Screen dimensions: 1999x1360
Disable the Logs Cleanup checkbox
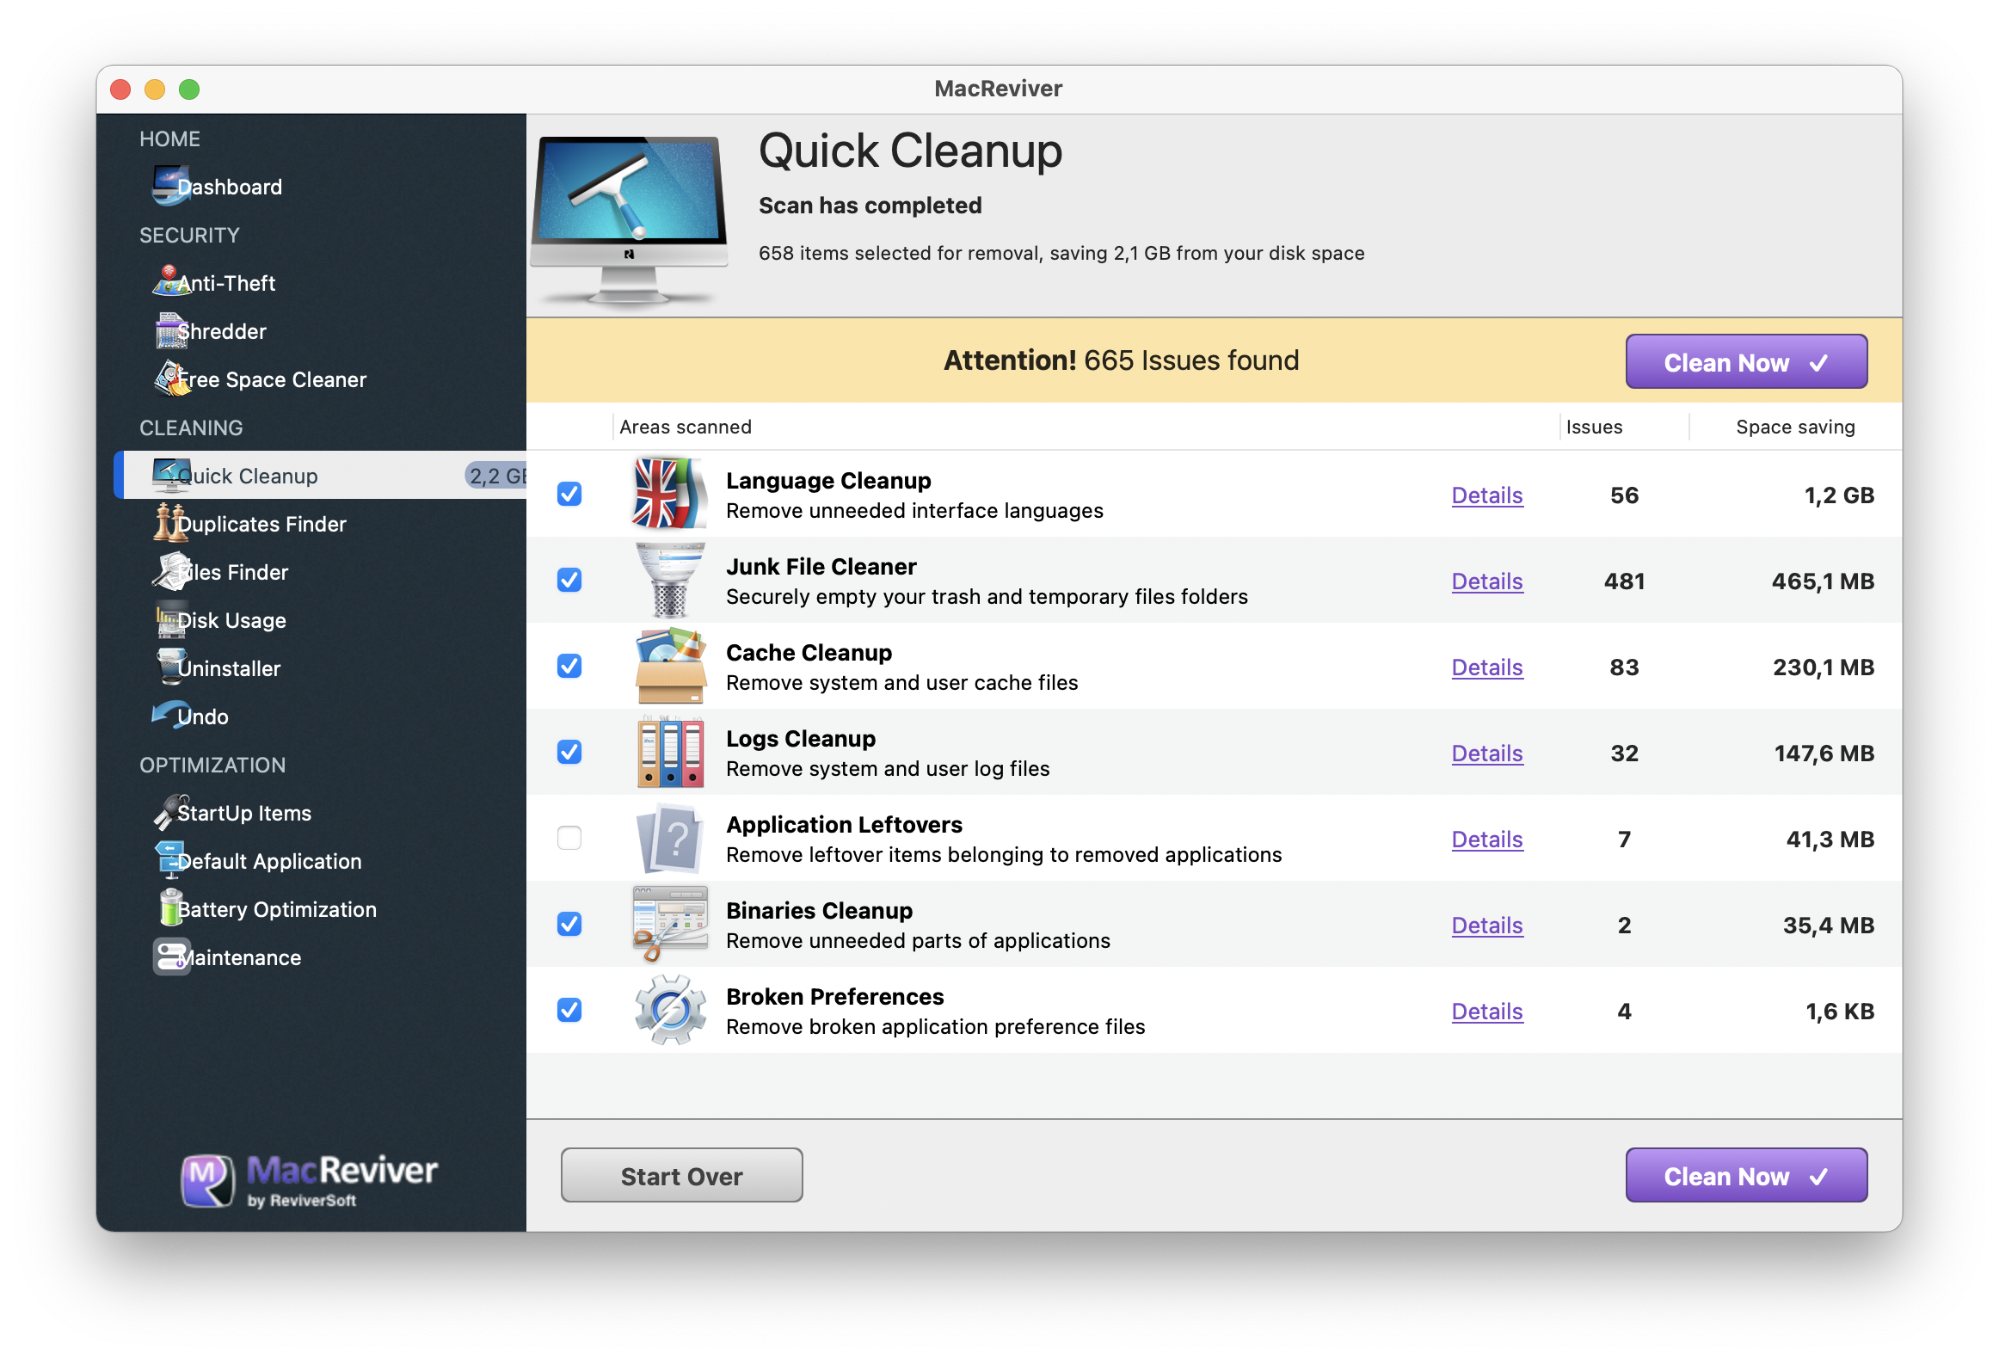(569, 752)
